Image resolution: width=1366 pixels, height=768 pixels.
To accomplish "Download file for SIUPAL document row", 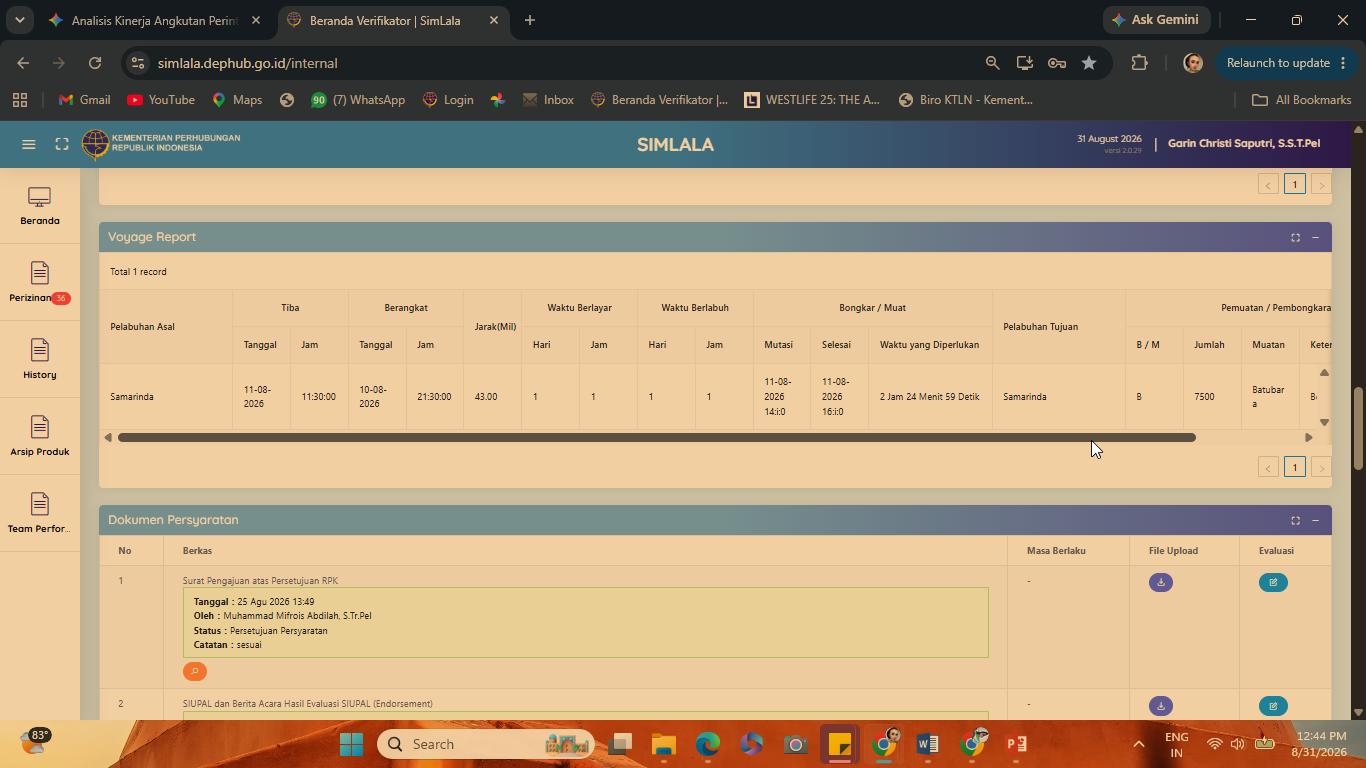I will (x=1160, y=706).
